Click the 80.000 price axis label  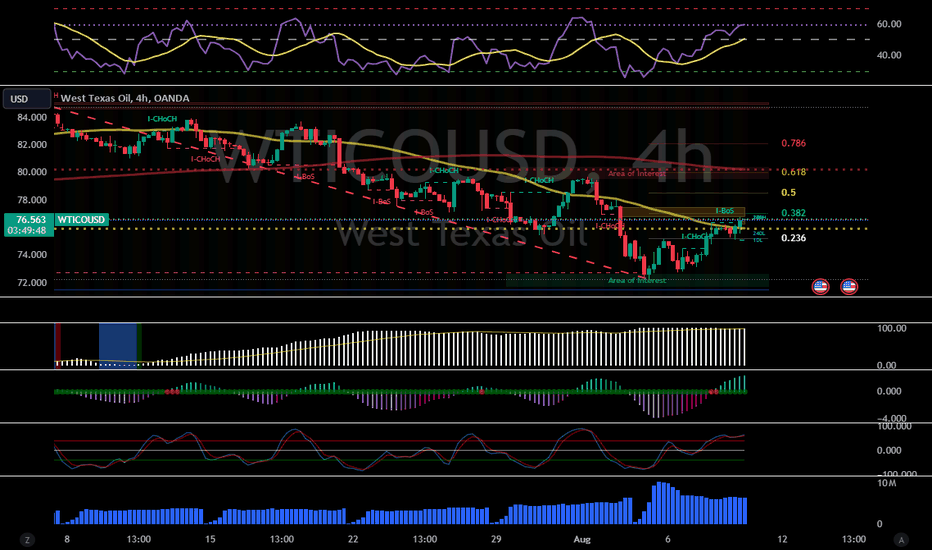tap(32, 172)
